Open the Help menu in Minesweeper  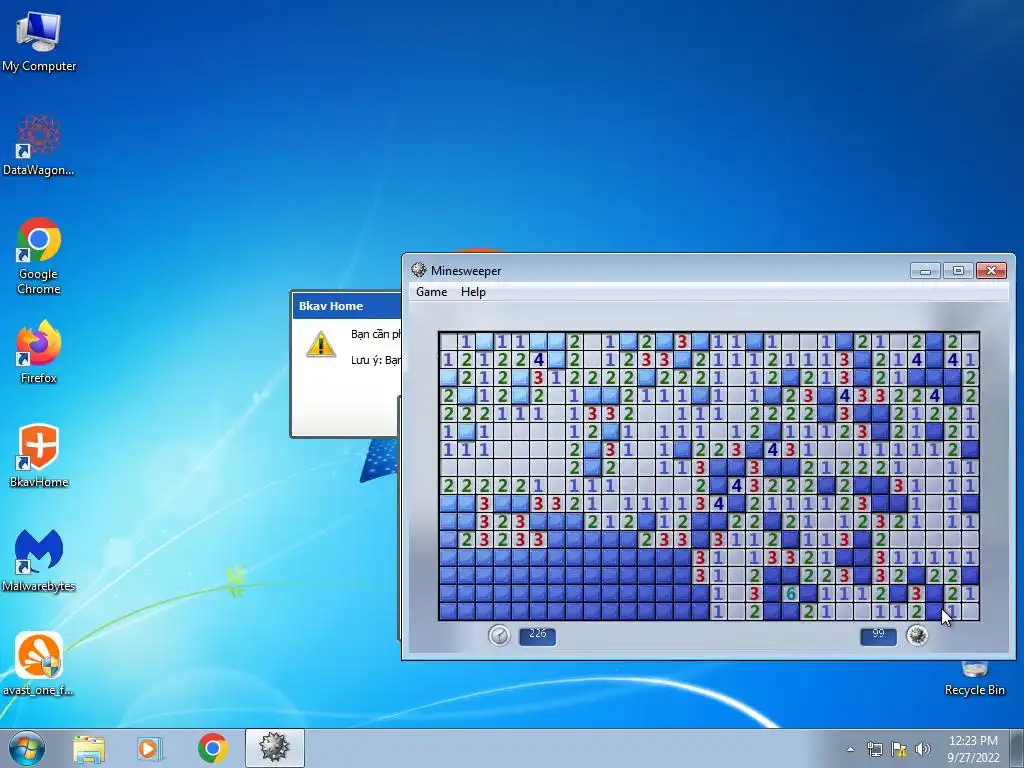tap(473, 292)
